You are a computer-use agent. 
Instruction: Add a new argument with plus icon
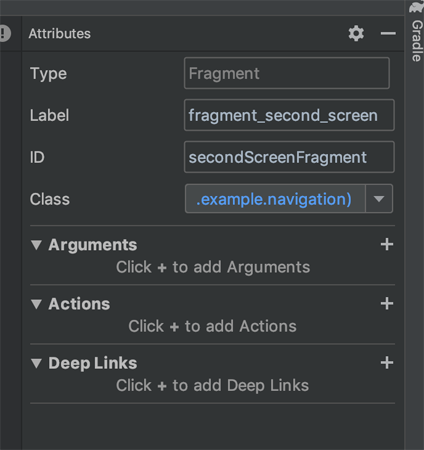[x=387, y=244]
